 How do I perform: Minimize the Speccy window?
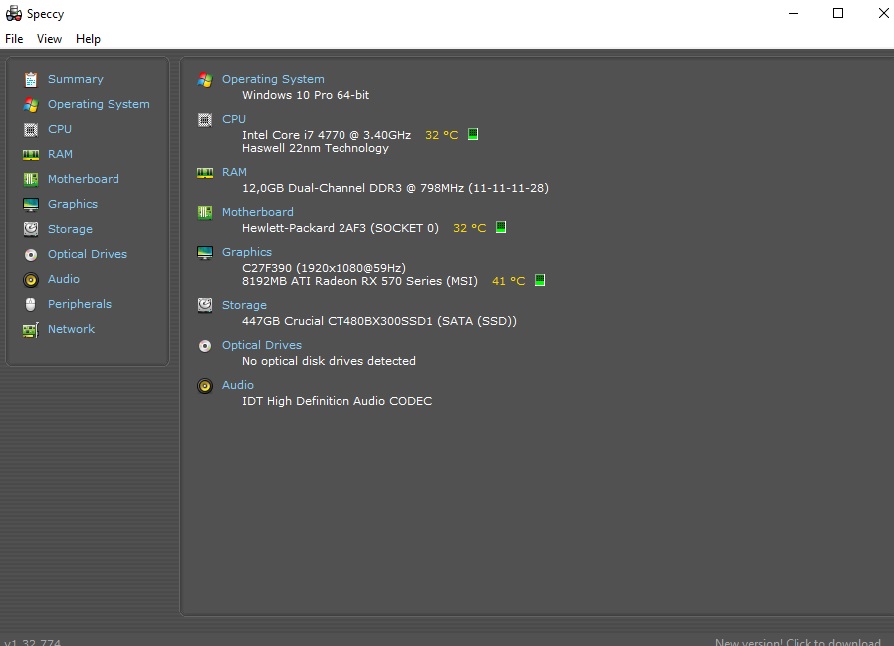pos(793,13)
